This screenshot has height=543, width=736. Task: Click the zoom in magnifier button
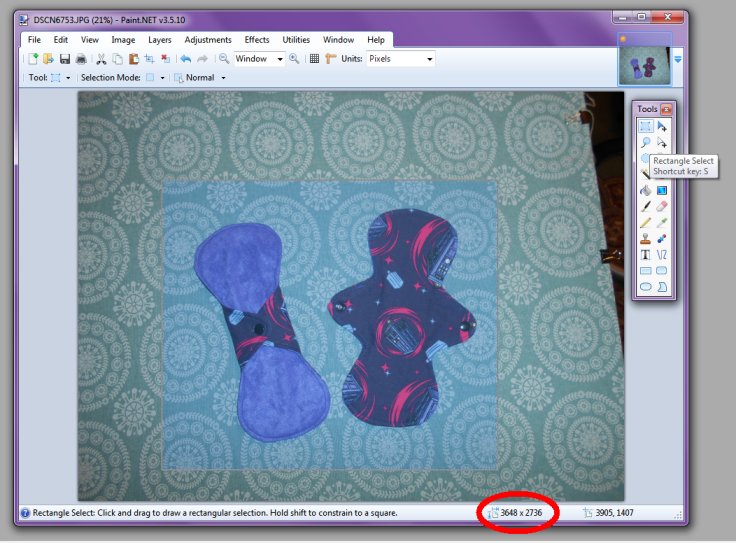294,59
